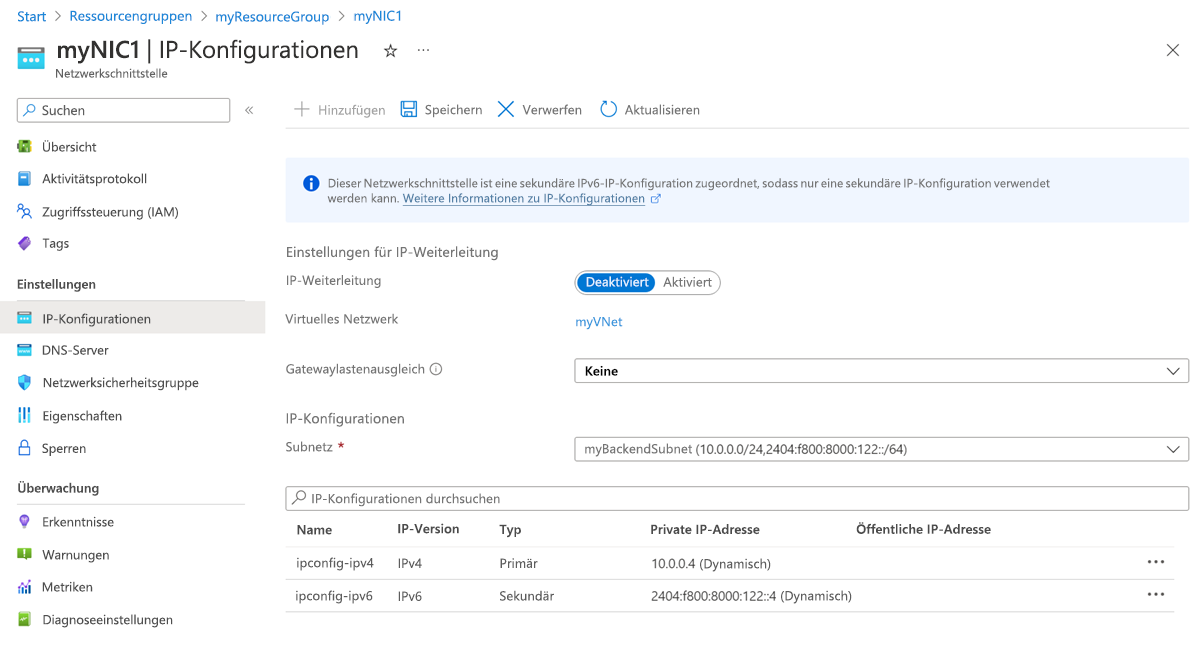
Task: Follow the Weitere Informationen zu IP-Konfigurationen link
Action: pos(524,198)
